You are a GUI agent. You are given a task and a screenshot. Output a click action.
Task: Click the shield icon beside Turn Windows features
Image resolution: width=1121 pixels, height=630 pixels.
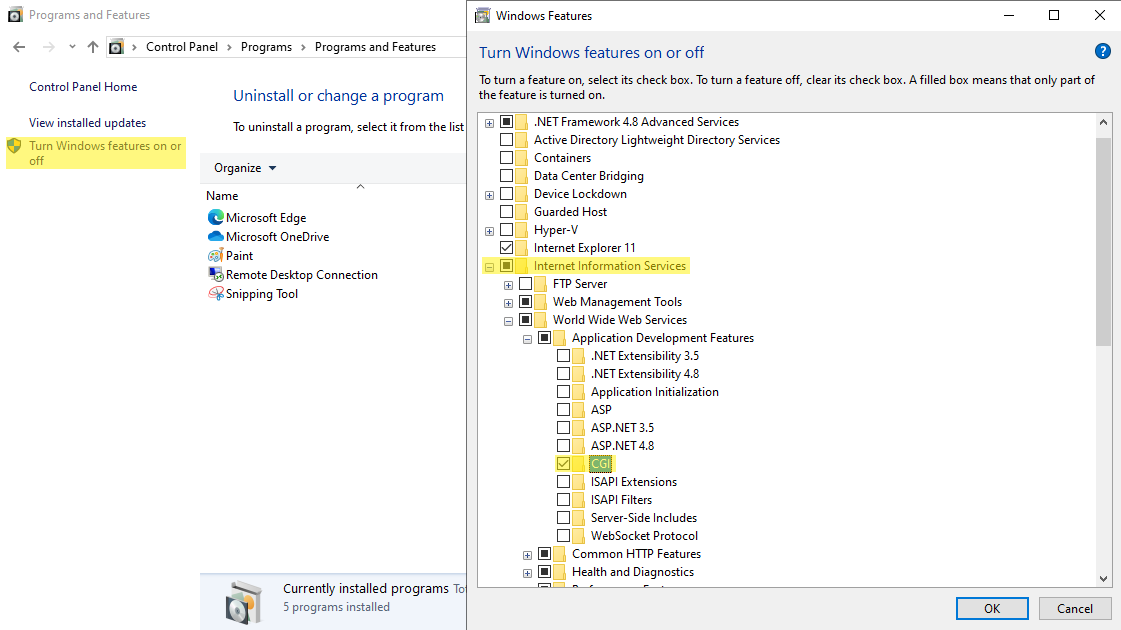[x=14, y=147]
